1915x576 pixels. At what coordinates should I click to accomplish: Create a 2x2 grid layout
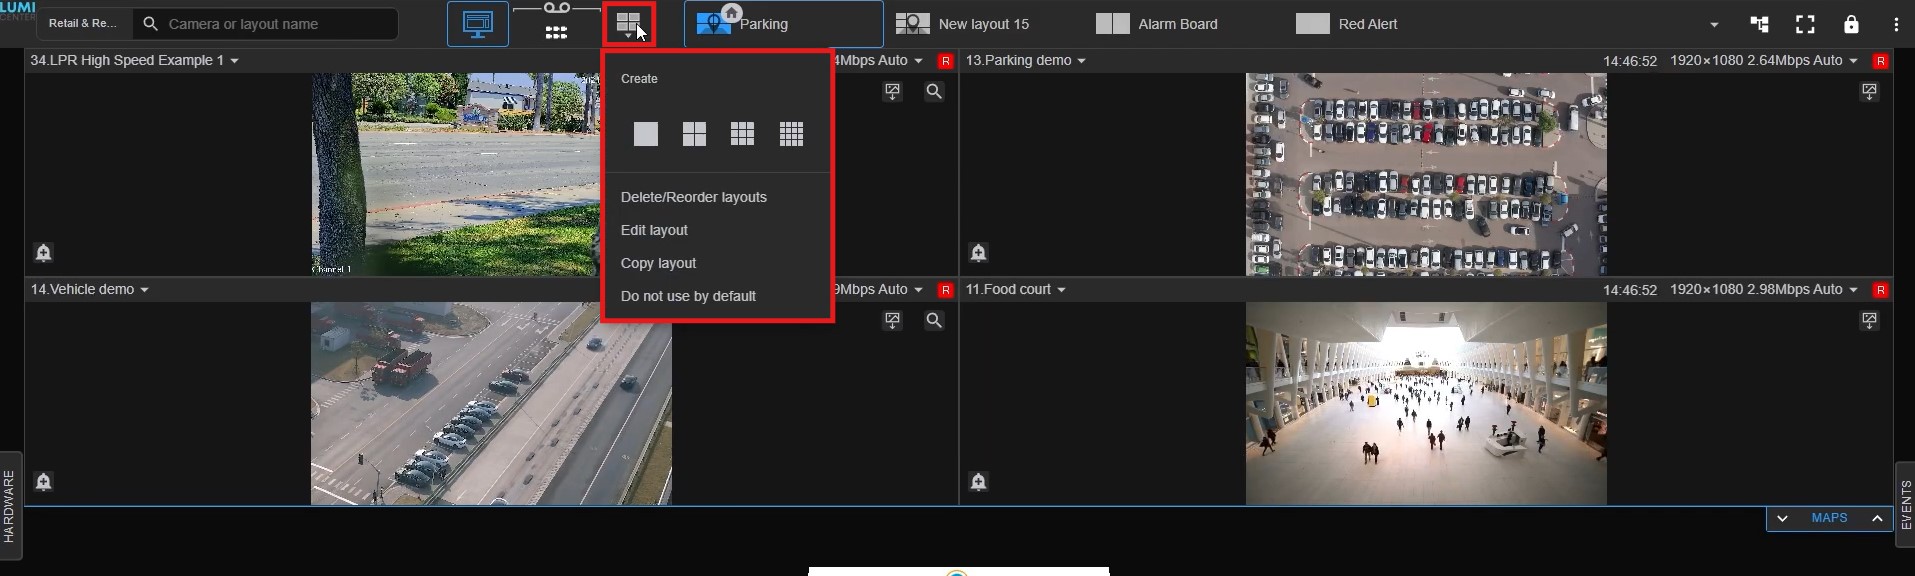[694, 134]
